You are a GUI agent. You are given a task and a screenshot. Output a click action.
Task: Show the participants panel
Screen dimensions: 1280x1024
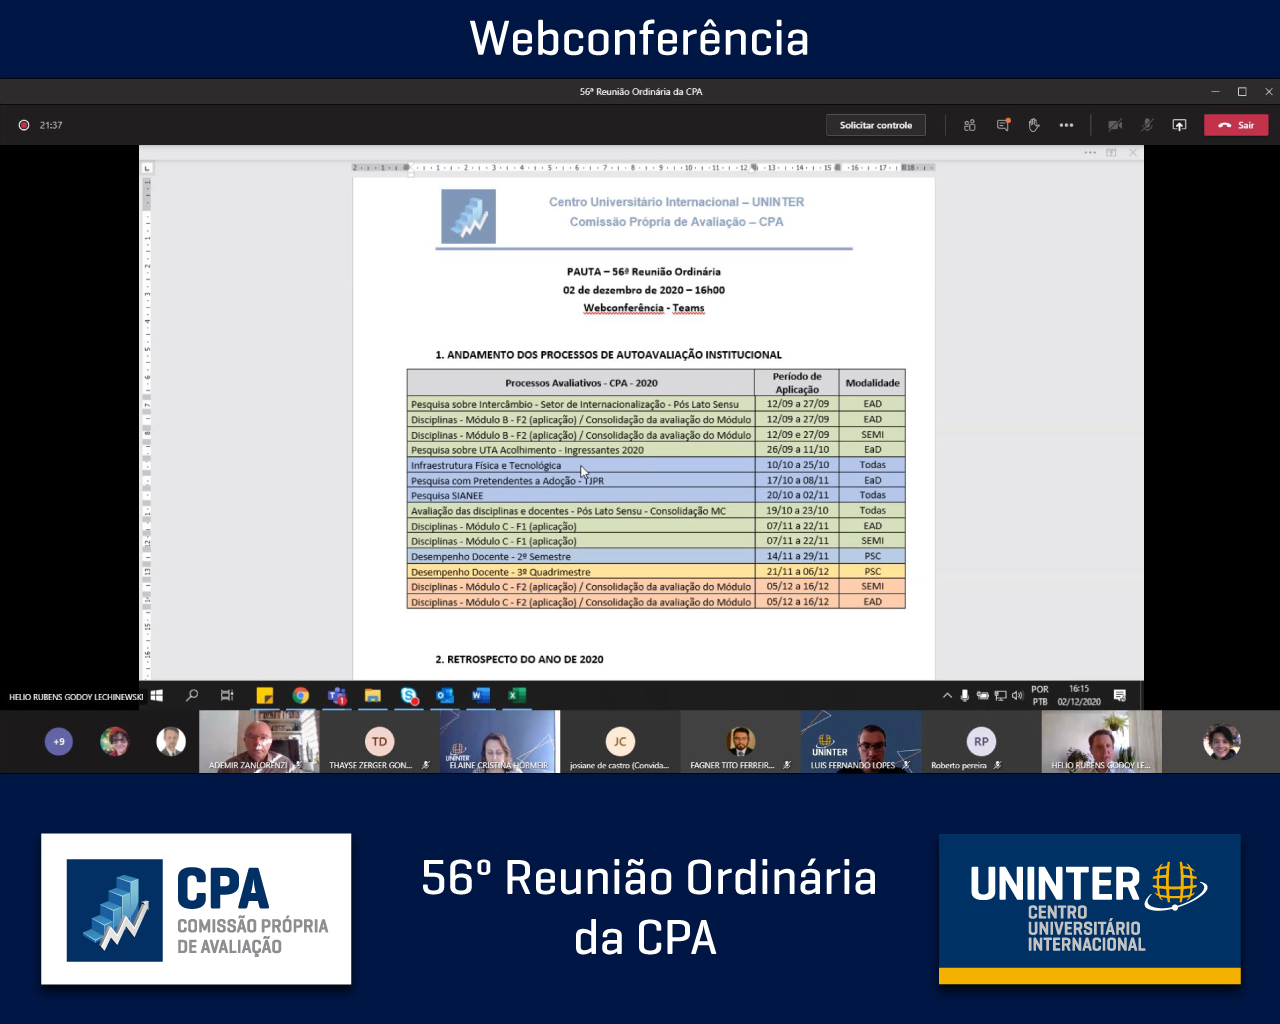pos(969,125)
